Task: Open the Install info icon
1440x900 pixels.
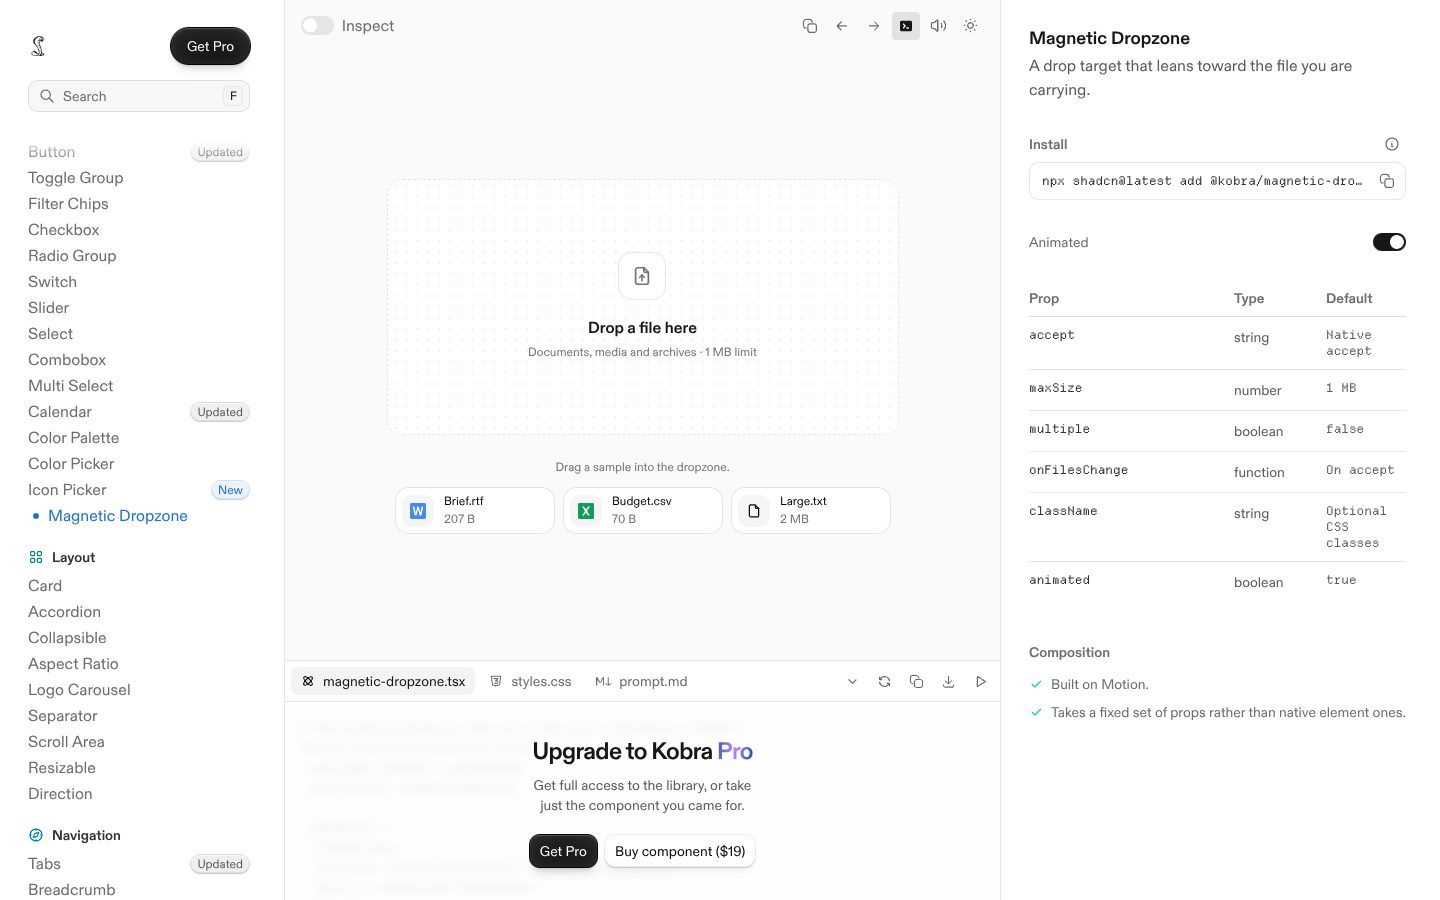Action: point(1392,144)
